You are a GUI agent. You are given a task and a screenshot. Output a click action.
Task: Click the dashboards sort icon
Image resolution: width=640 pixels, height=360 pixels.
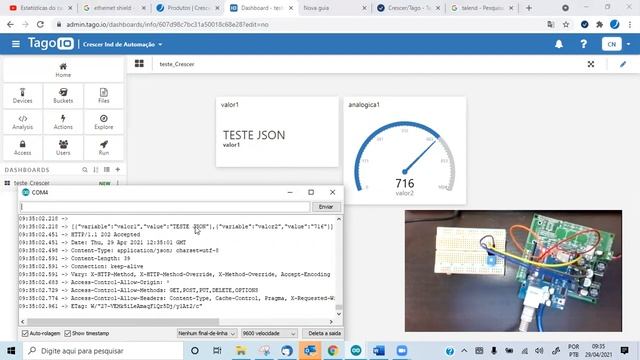click(96, 169)
